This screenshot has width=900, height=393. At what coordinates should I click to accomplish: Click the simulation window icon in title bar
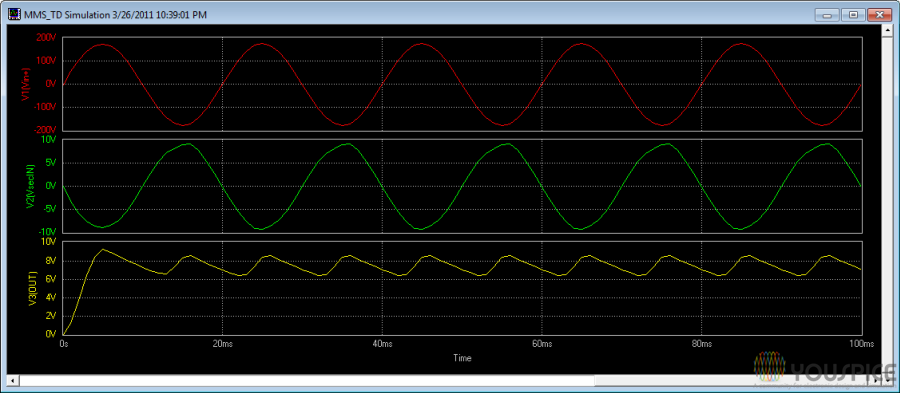click(x=13, y=14)
